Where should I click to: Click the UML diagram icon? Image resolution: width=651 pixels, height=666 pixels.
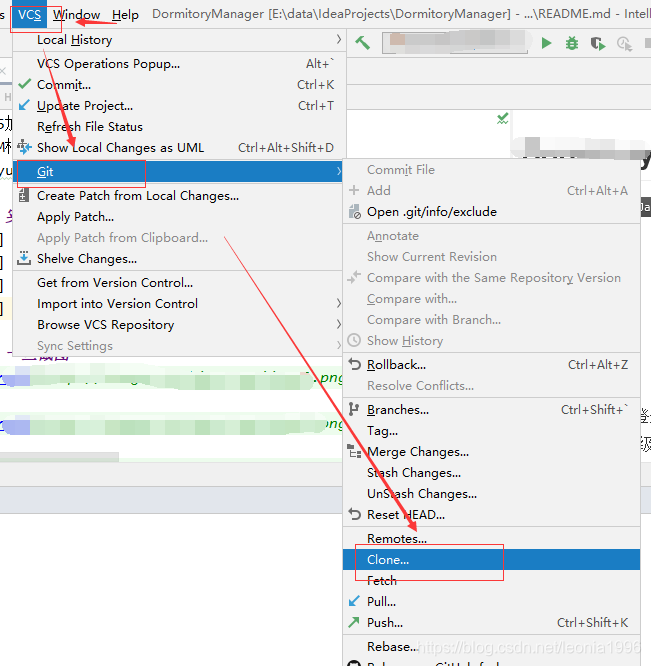point(24,147)
